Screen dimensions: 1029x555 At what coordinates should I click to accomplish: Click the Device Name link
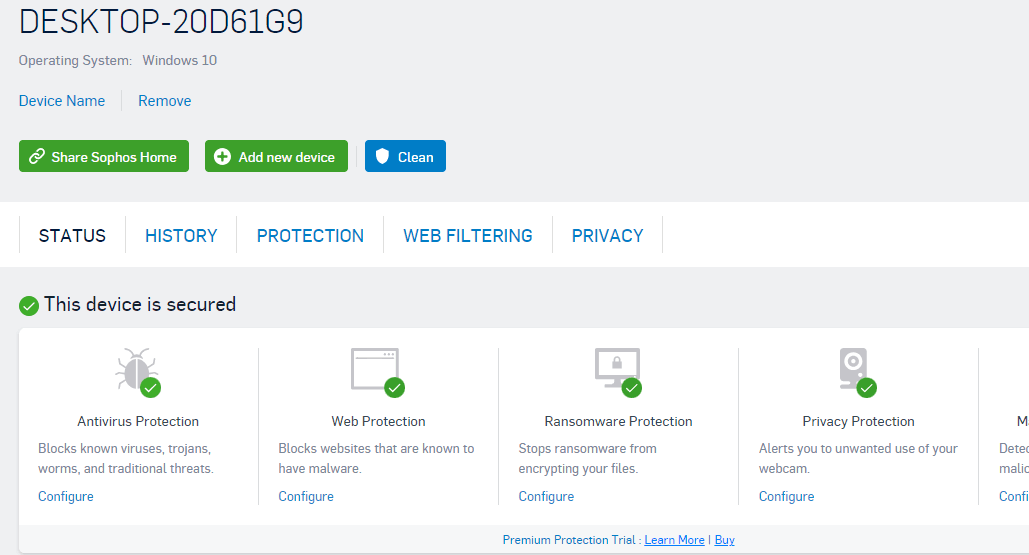[x=62, y=101]
